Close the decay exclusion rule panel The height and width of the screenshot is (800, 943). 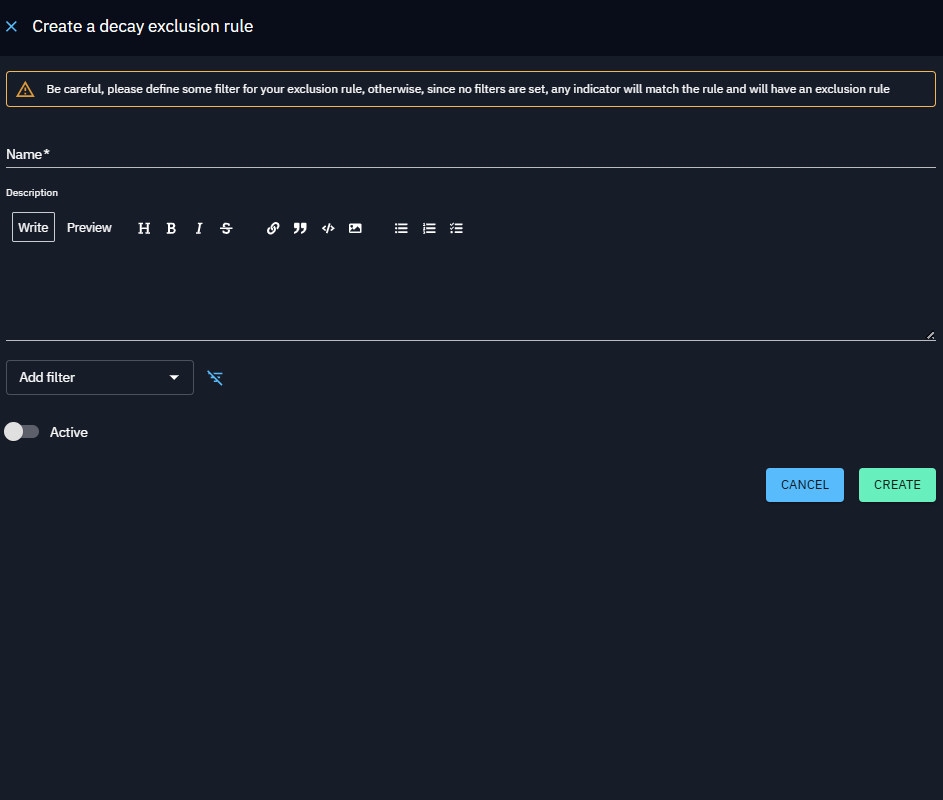click(x=12, y=27)
